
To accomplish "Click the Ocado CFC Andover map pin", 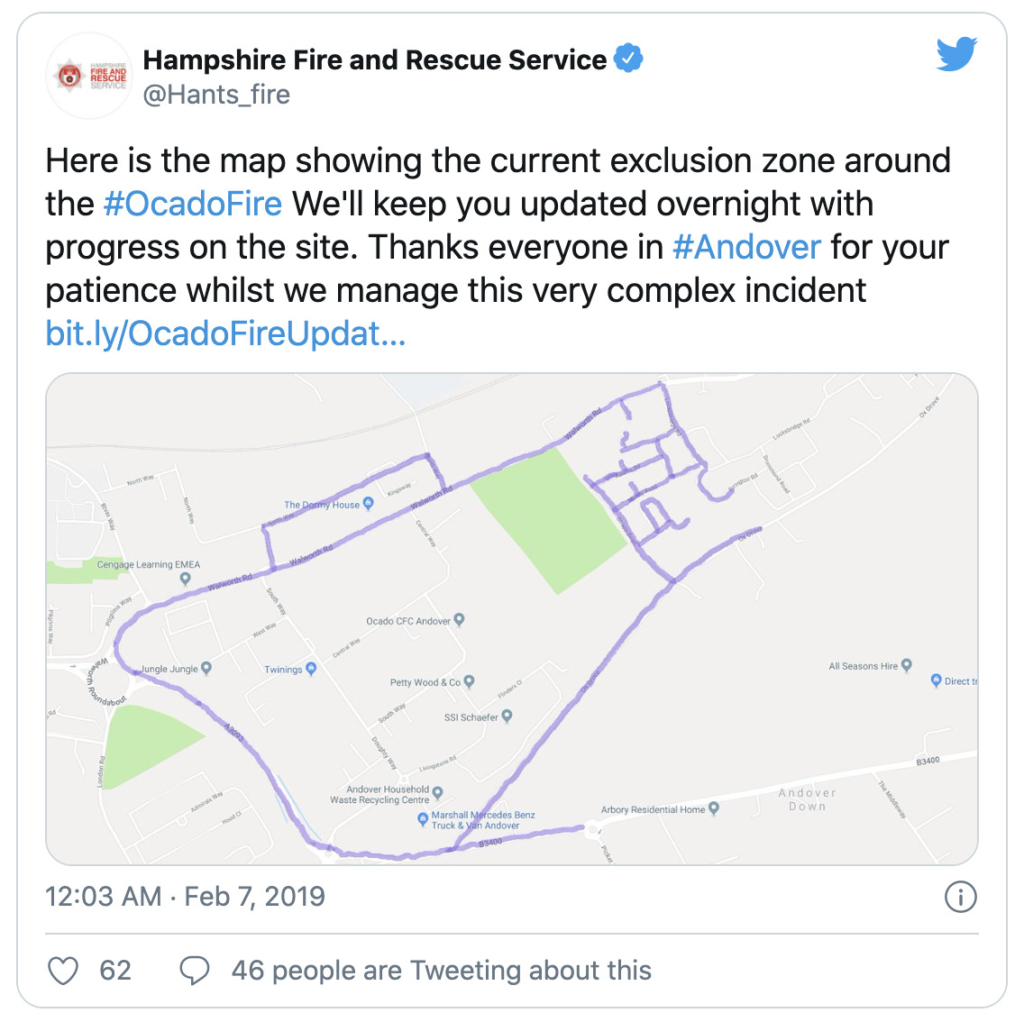I will click(459, 619).
